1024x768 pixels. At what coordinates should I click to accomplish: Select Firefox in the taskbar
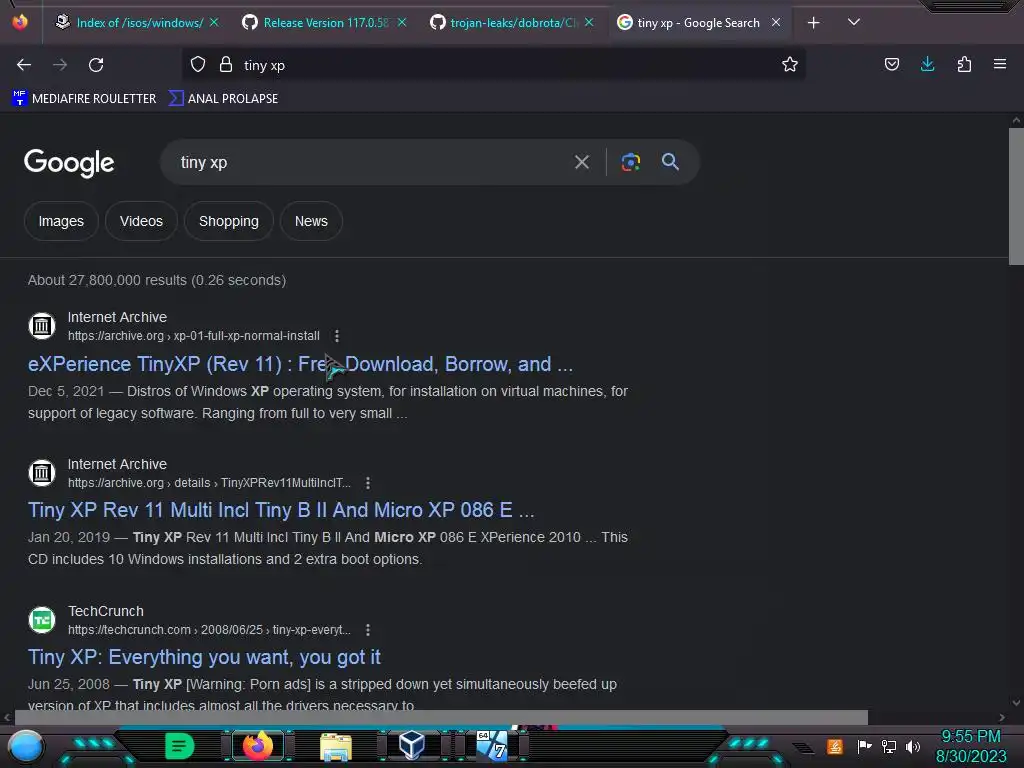[x=257, y=746]
